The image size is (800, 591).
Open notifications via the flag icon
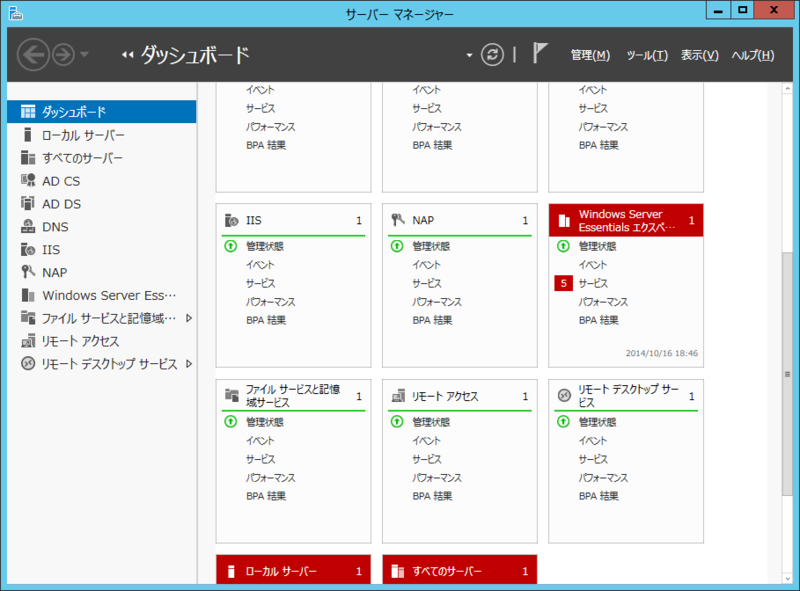tap(539, 55)
